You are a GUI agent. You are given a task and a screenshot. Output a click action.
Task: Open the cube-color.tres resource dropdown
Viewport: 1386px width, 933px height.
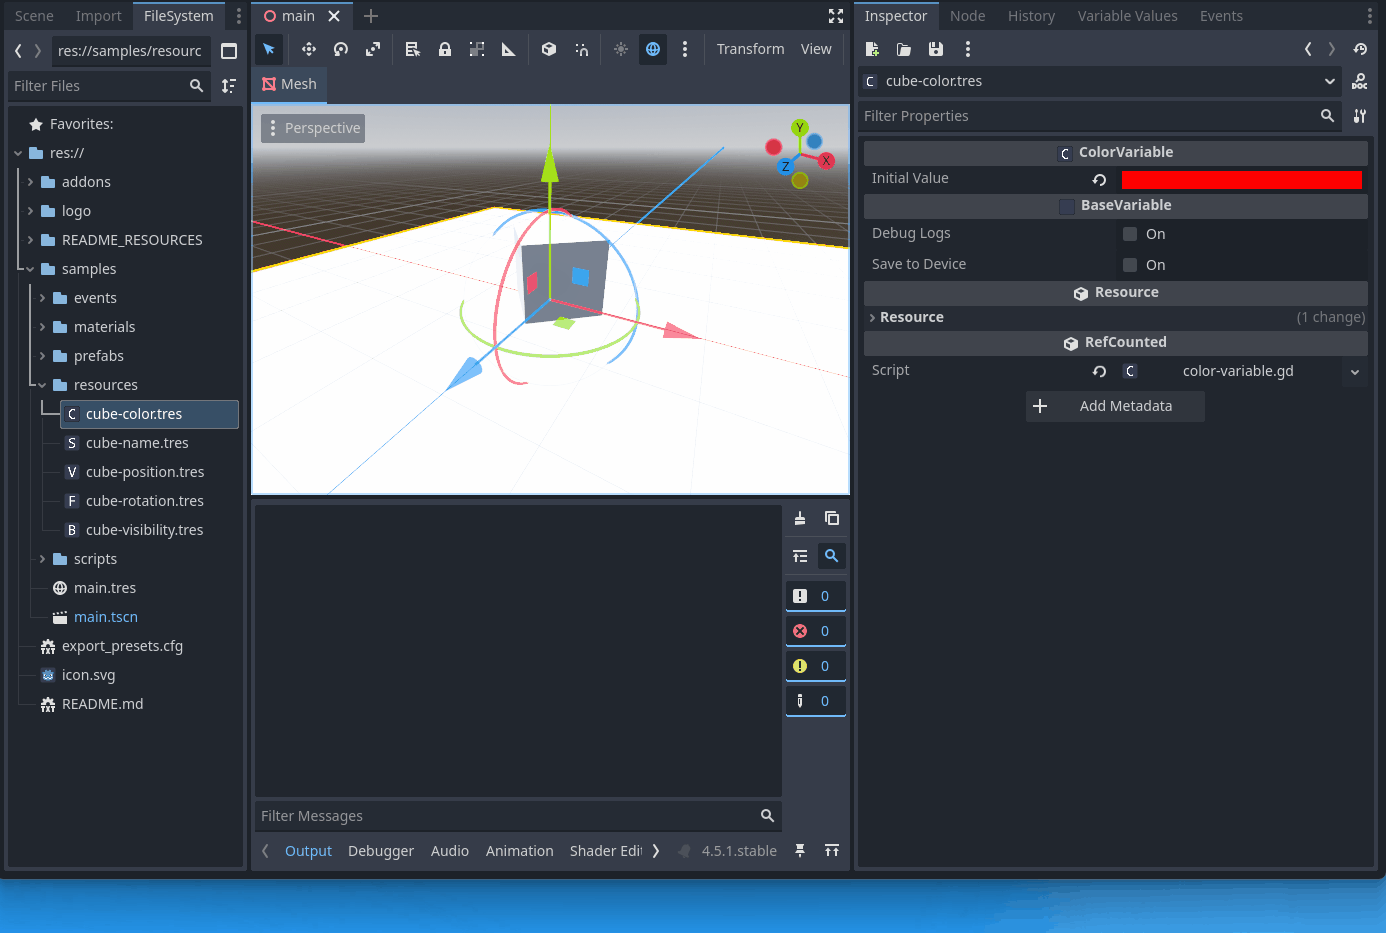(x=1329, y=81)
